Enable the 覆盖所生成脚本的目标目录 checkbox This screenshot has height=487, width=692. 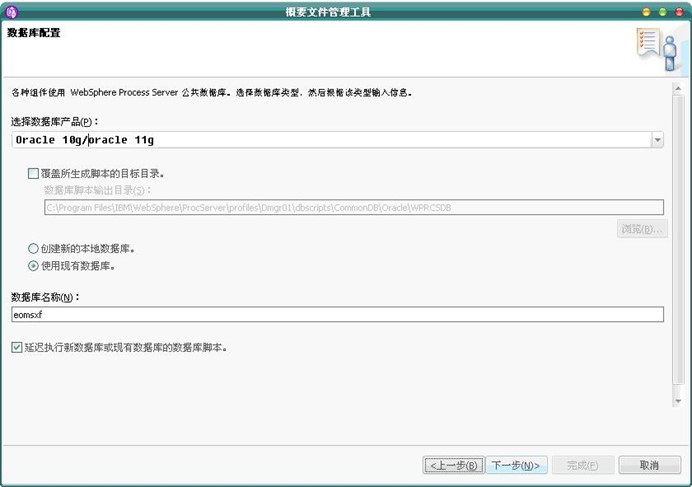click(34, 173)
